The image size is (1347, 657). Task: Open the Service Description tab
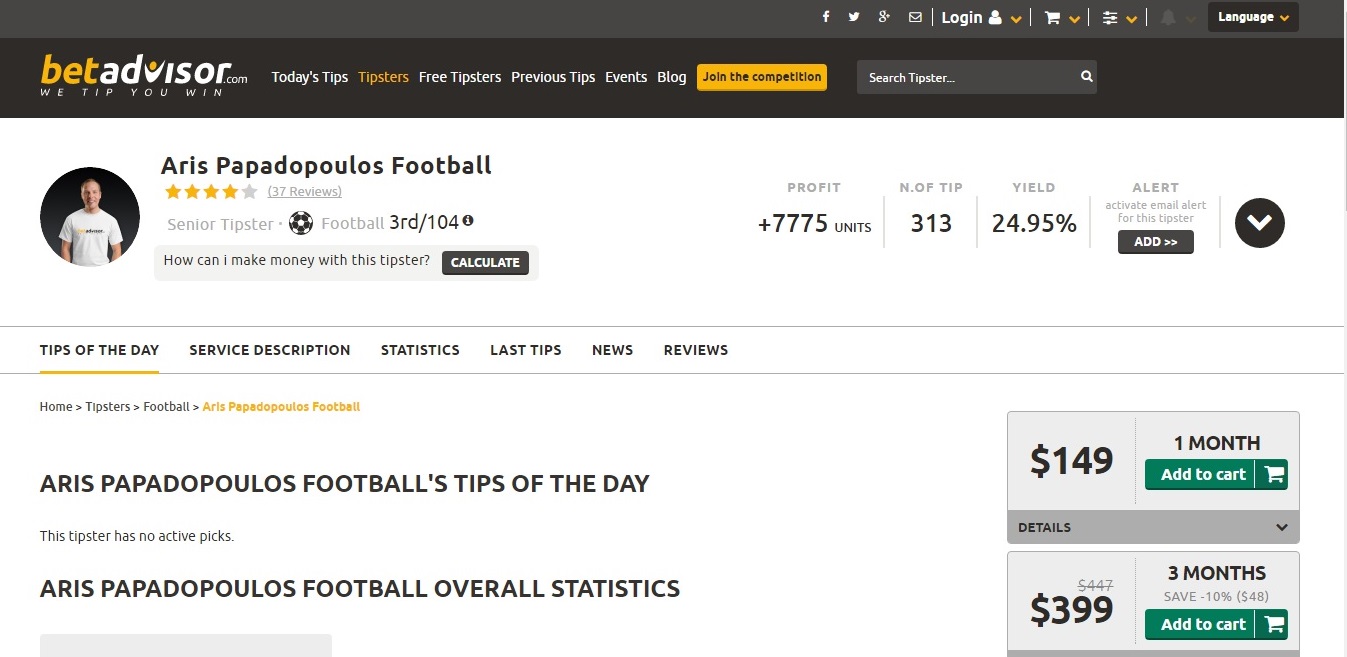point(270,350)
